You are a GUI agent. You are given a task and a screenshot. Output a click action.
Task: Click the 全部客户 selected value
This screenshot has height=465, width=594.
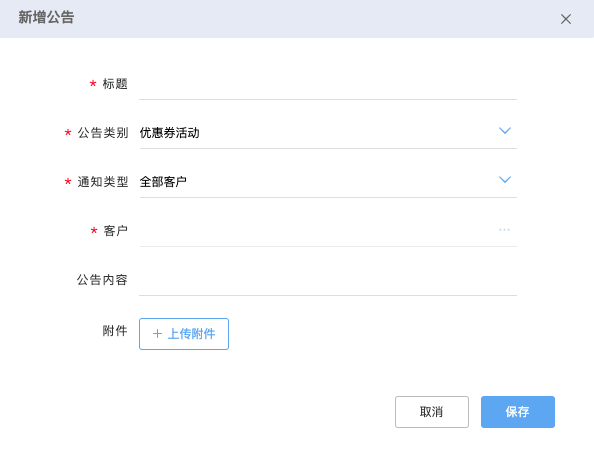click(x=163, y=182)
